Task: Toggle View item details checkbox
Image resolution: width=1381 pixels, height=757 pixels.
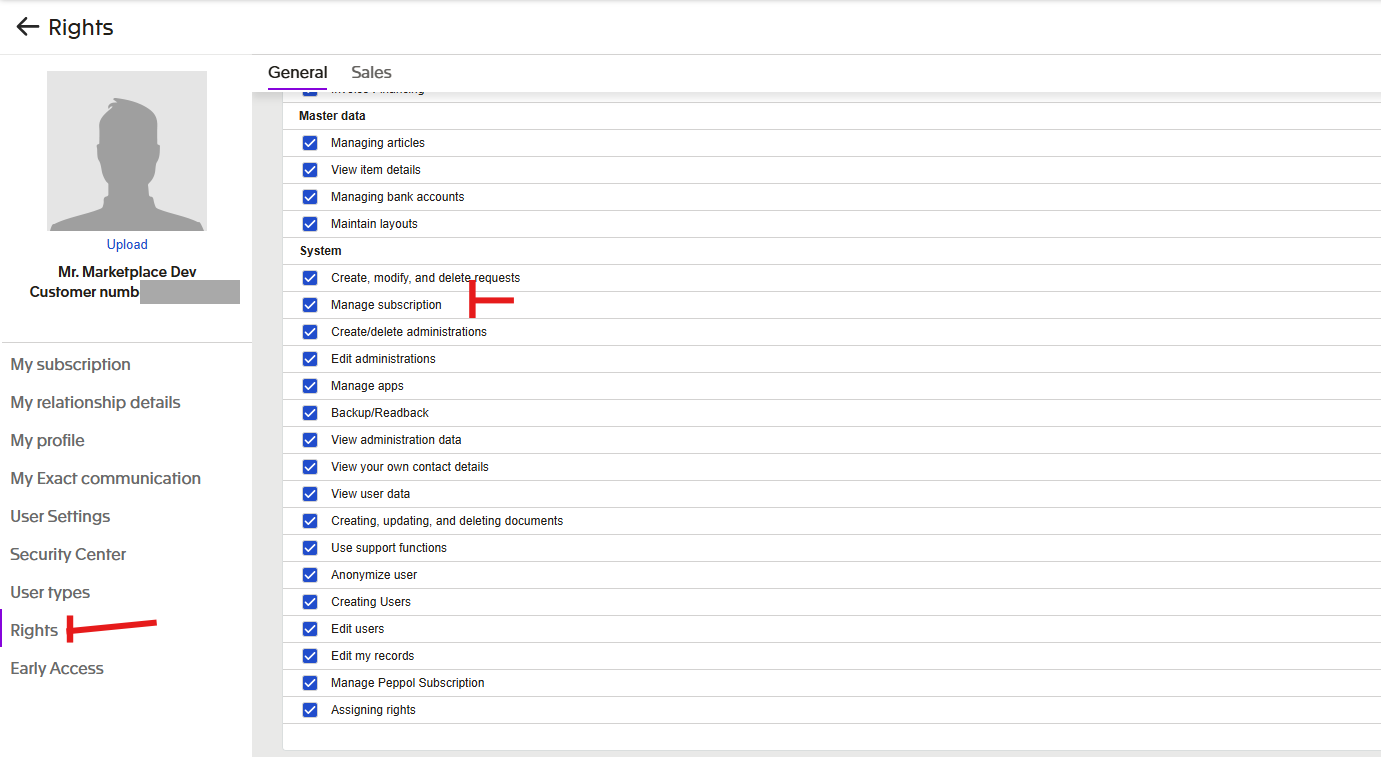Action: 310,170
